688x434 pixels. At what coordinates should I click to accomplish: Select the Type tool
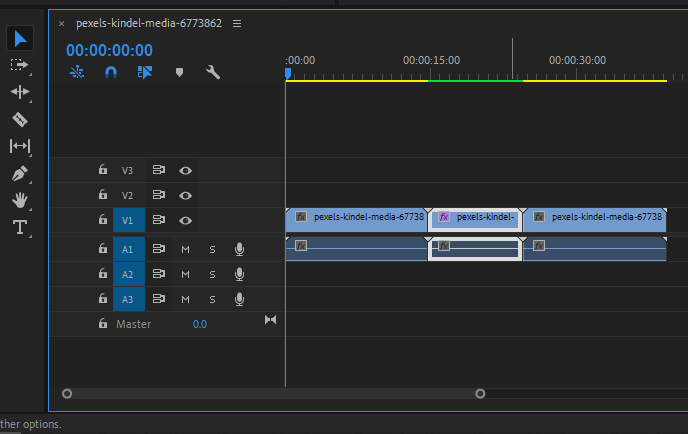coord(20,227)
